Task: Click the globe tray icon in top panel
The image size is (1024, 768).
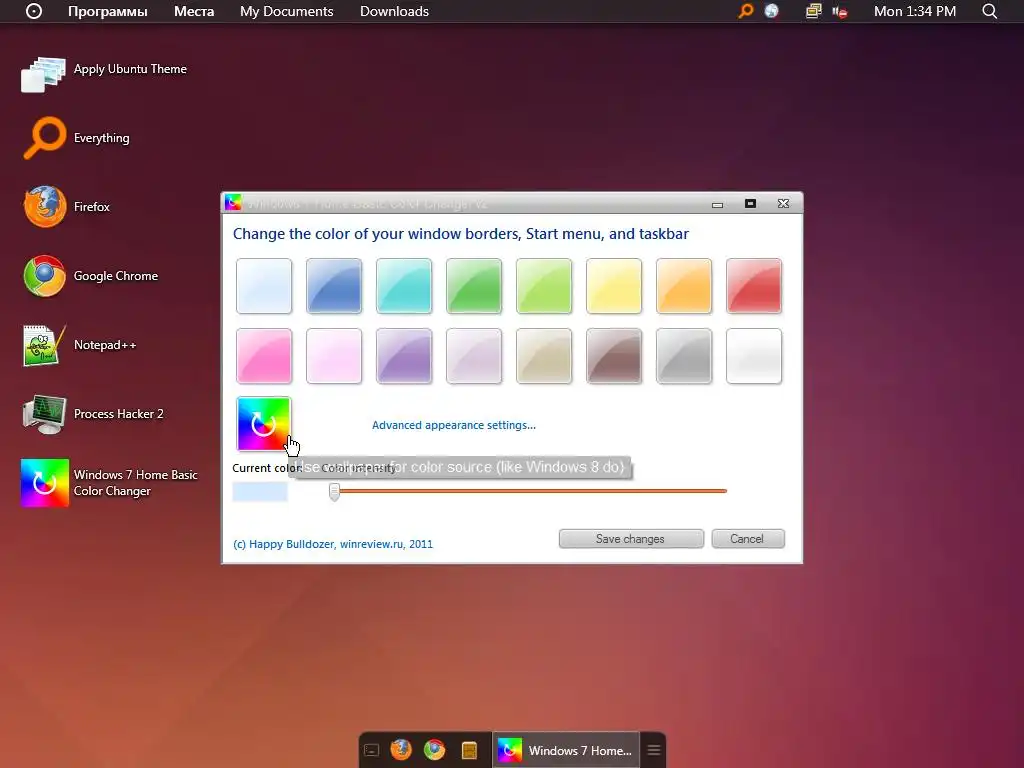Action: point(771,11)
